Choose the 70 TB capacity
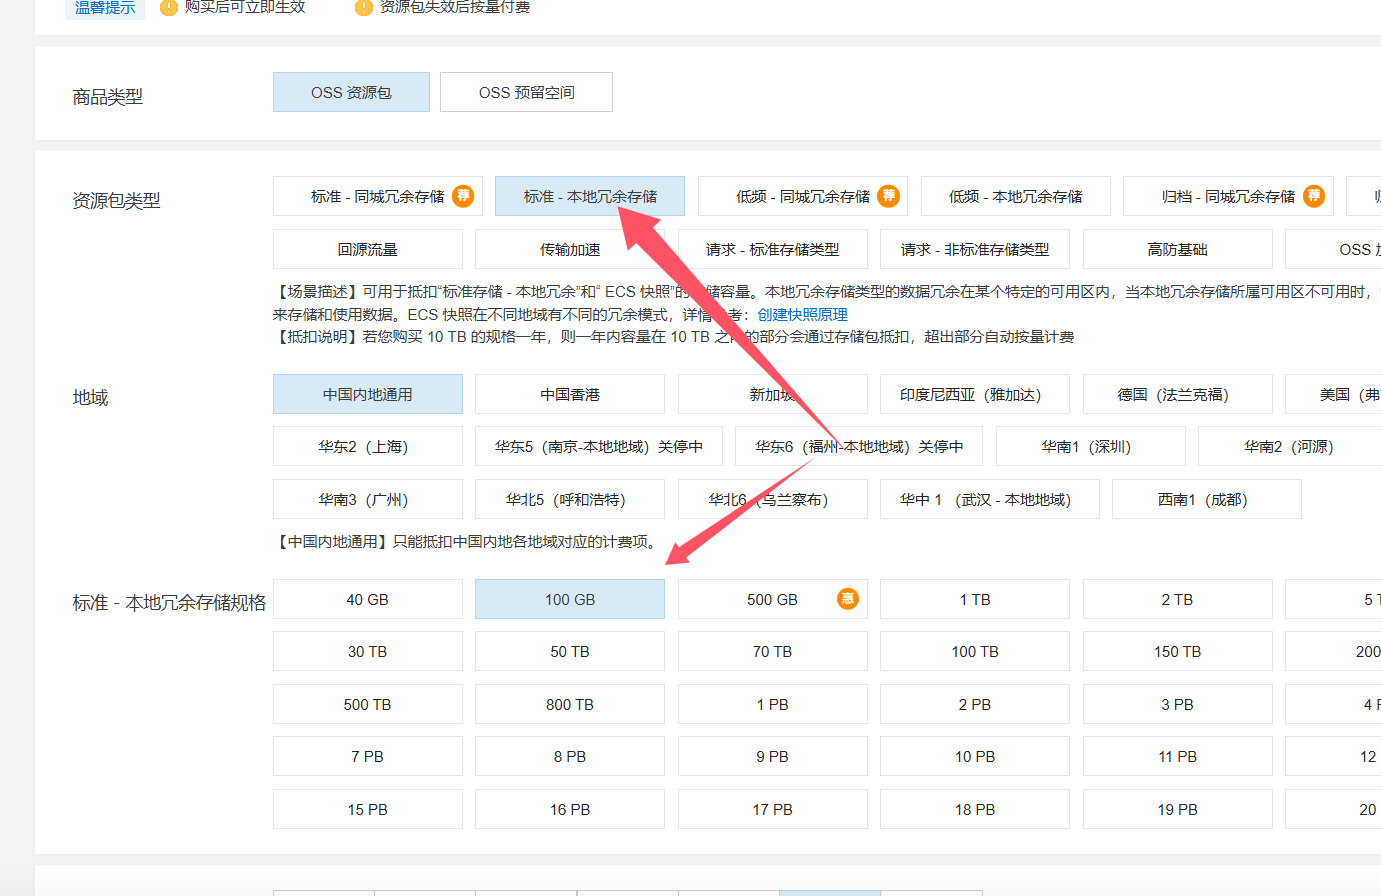This screenshot has height=896, width=1381. click(773, 651)
